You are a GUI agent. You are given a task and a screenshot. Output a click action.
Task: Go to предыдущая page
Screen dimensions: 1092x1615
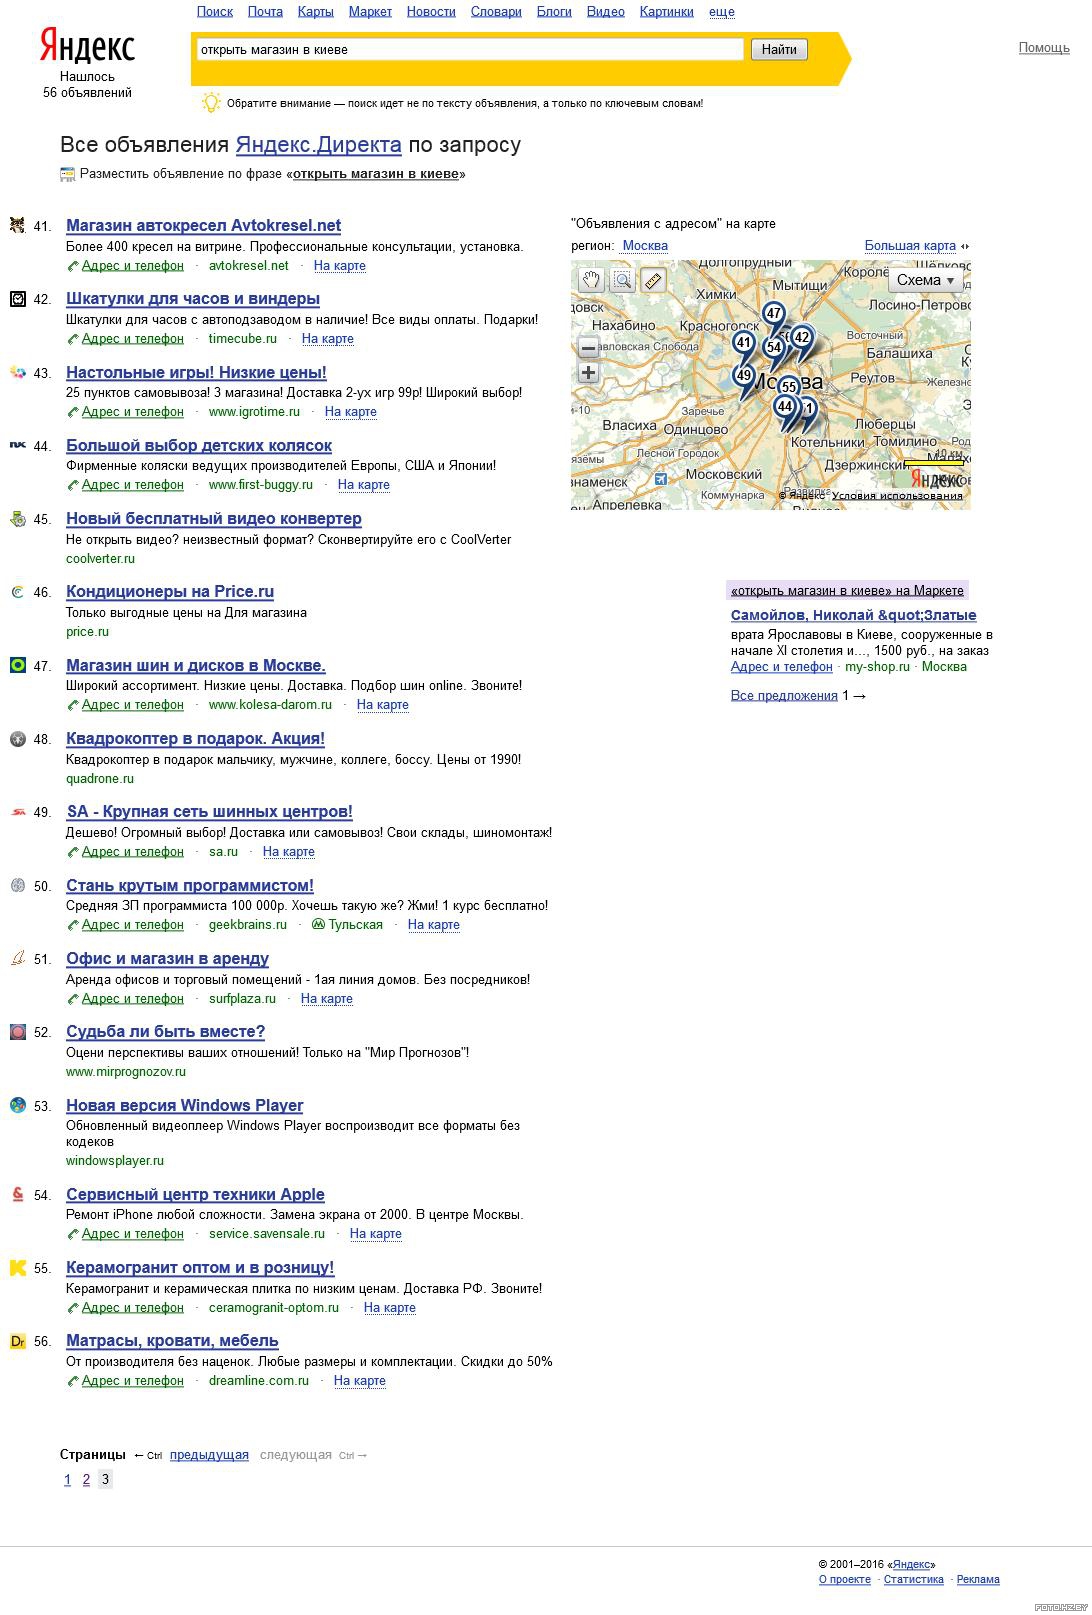pos(209,1455)
